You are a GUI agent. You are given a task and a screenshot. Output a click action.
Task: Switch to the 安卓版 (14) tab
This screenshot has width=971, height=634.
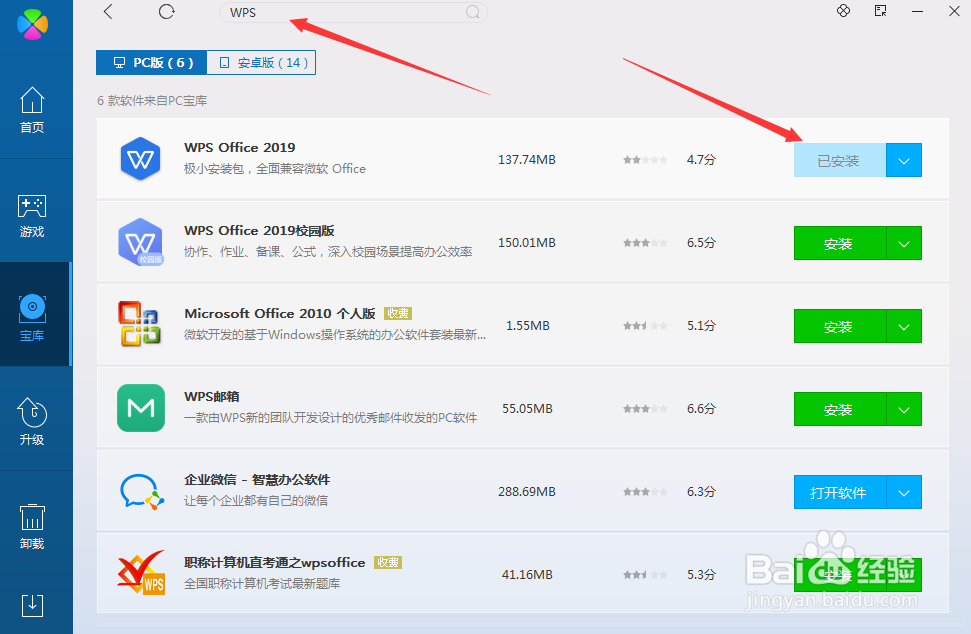pyautogui.click(x=261, y=63)
